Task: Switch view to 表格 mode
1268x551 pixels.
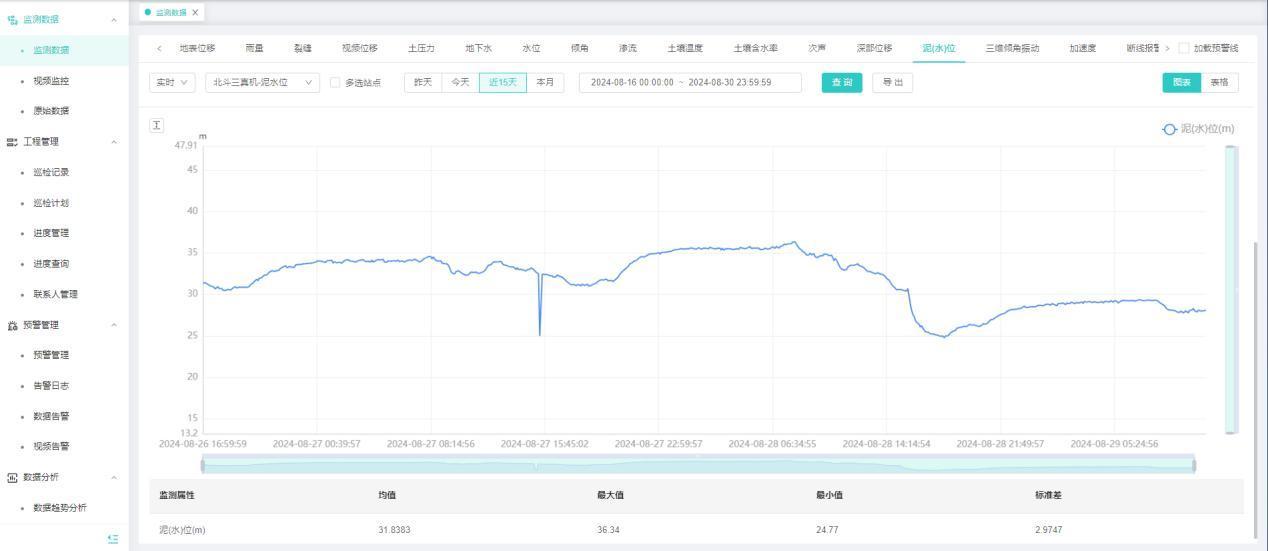Action: coord(1219,83)
